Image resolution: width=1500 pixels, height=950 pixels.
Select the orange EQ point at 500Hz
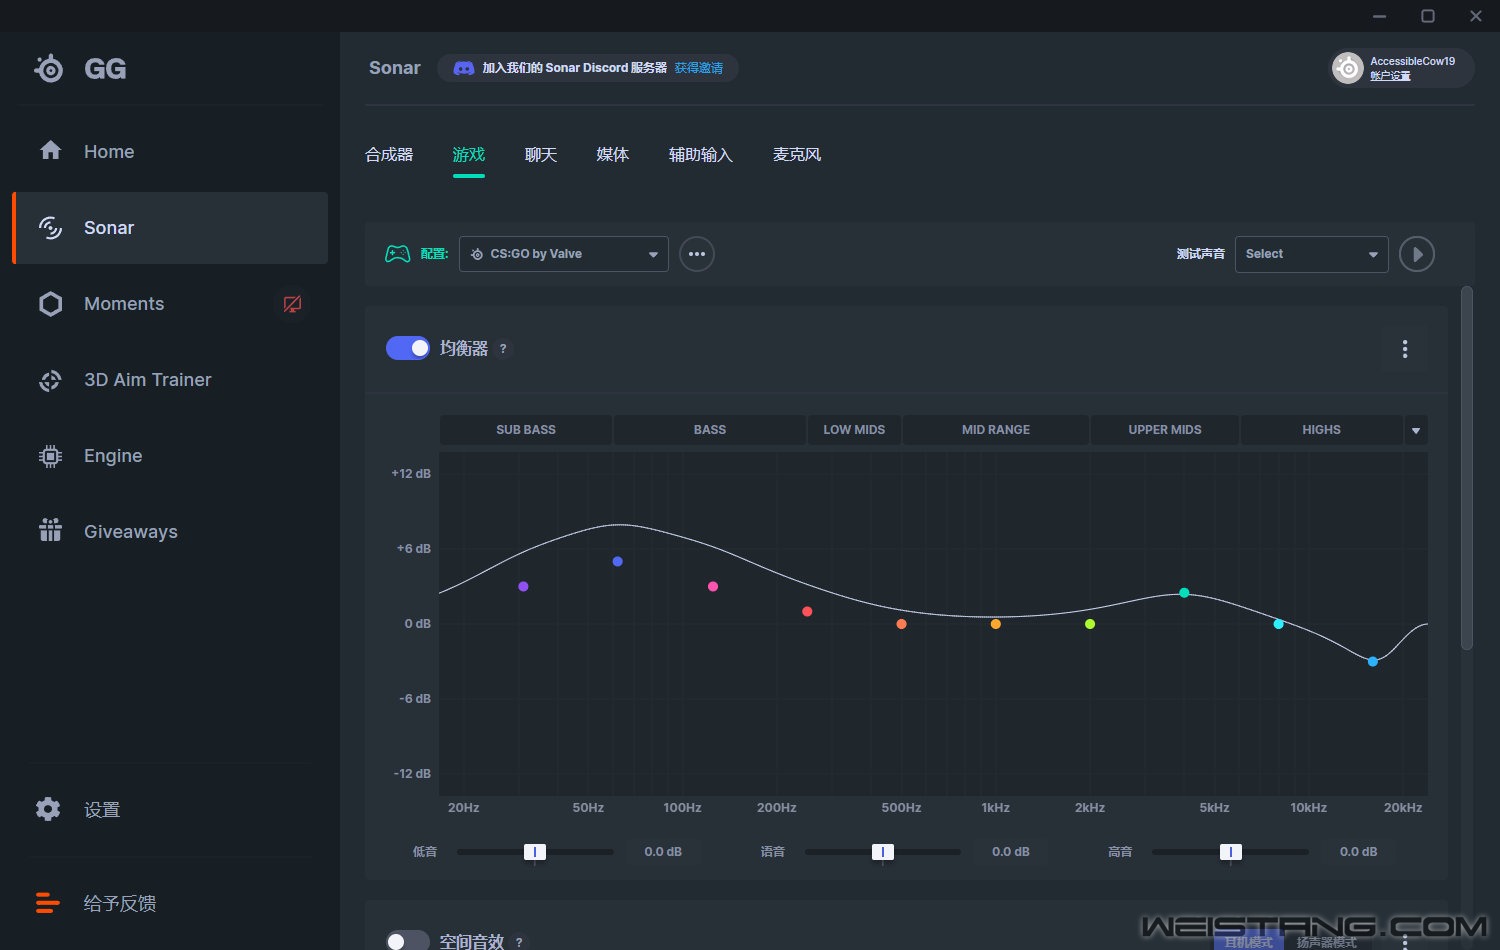tap(901, 624)
